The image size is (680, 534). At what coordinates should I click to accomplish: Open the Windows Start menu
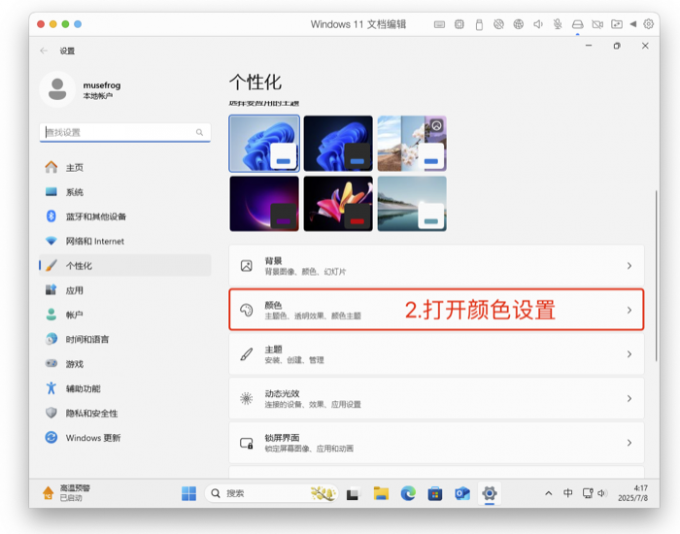click(189, 493)
